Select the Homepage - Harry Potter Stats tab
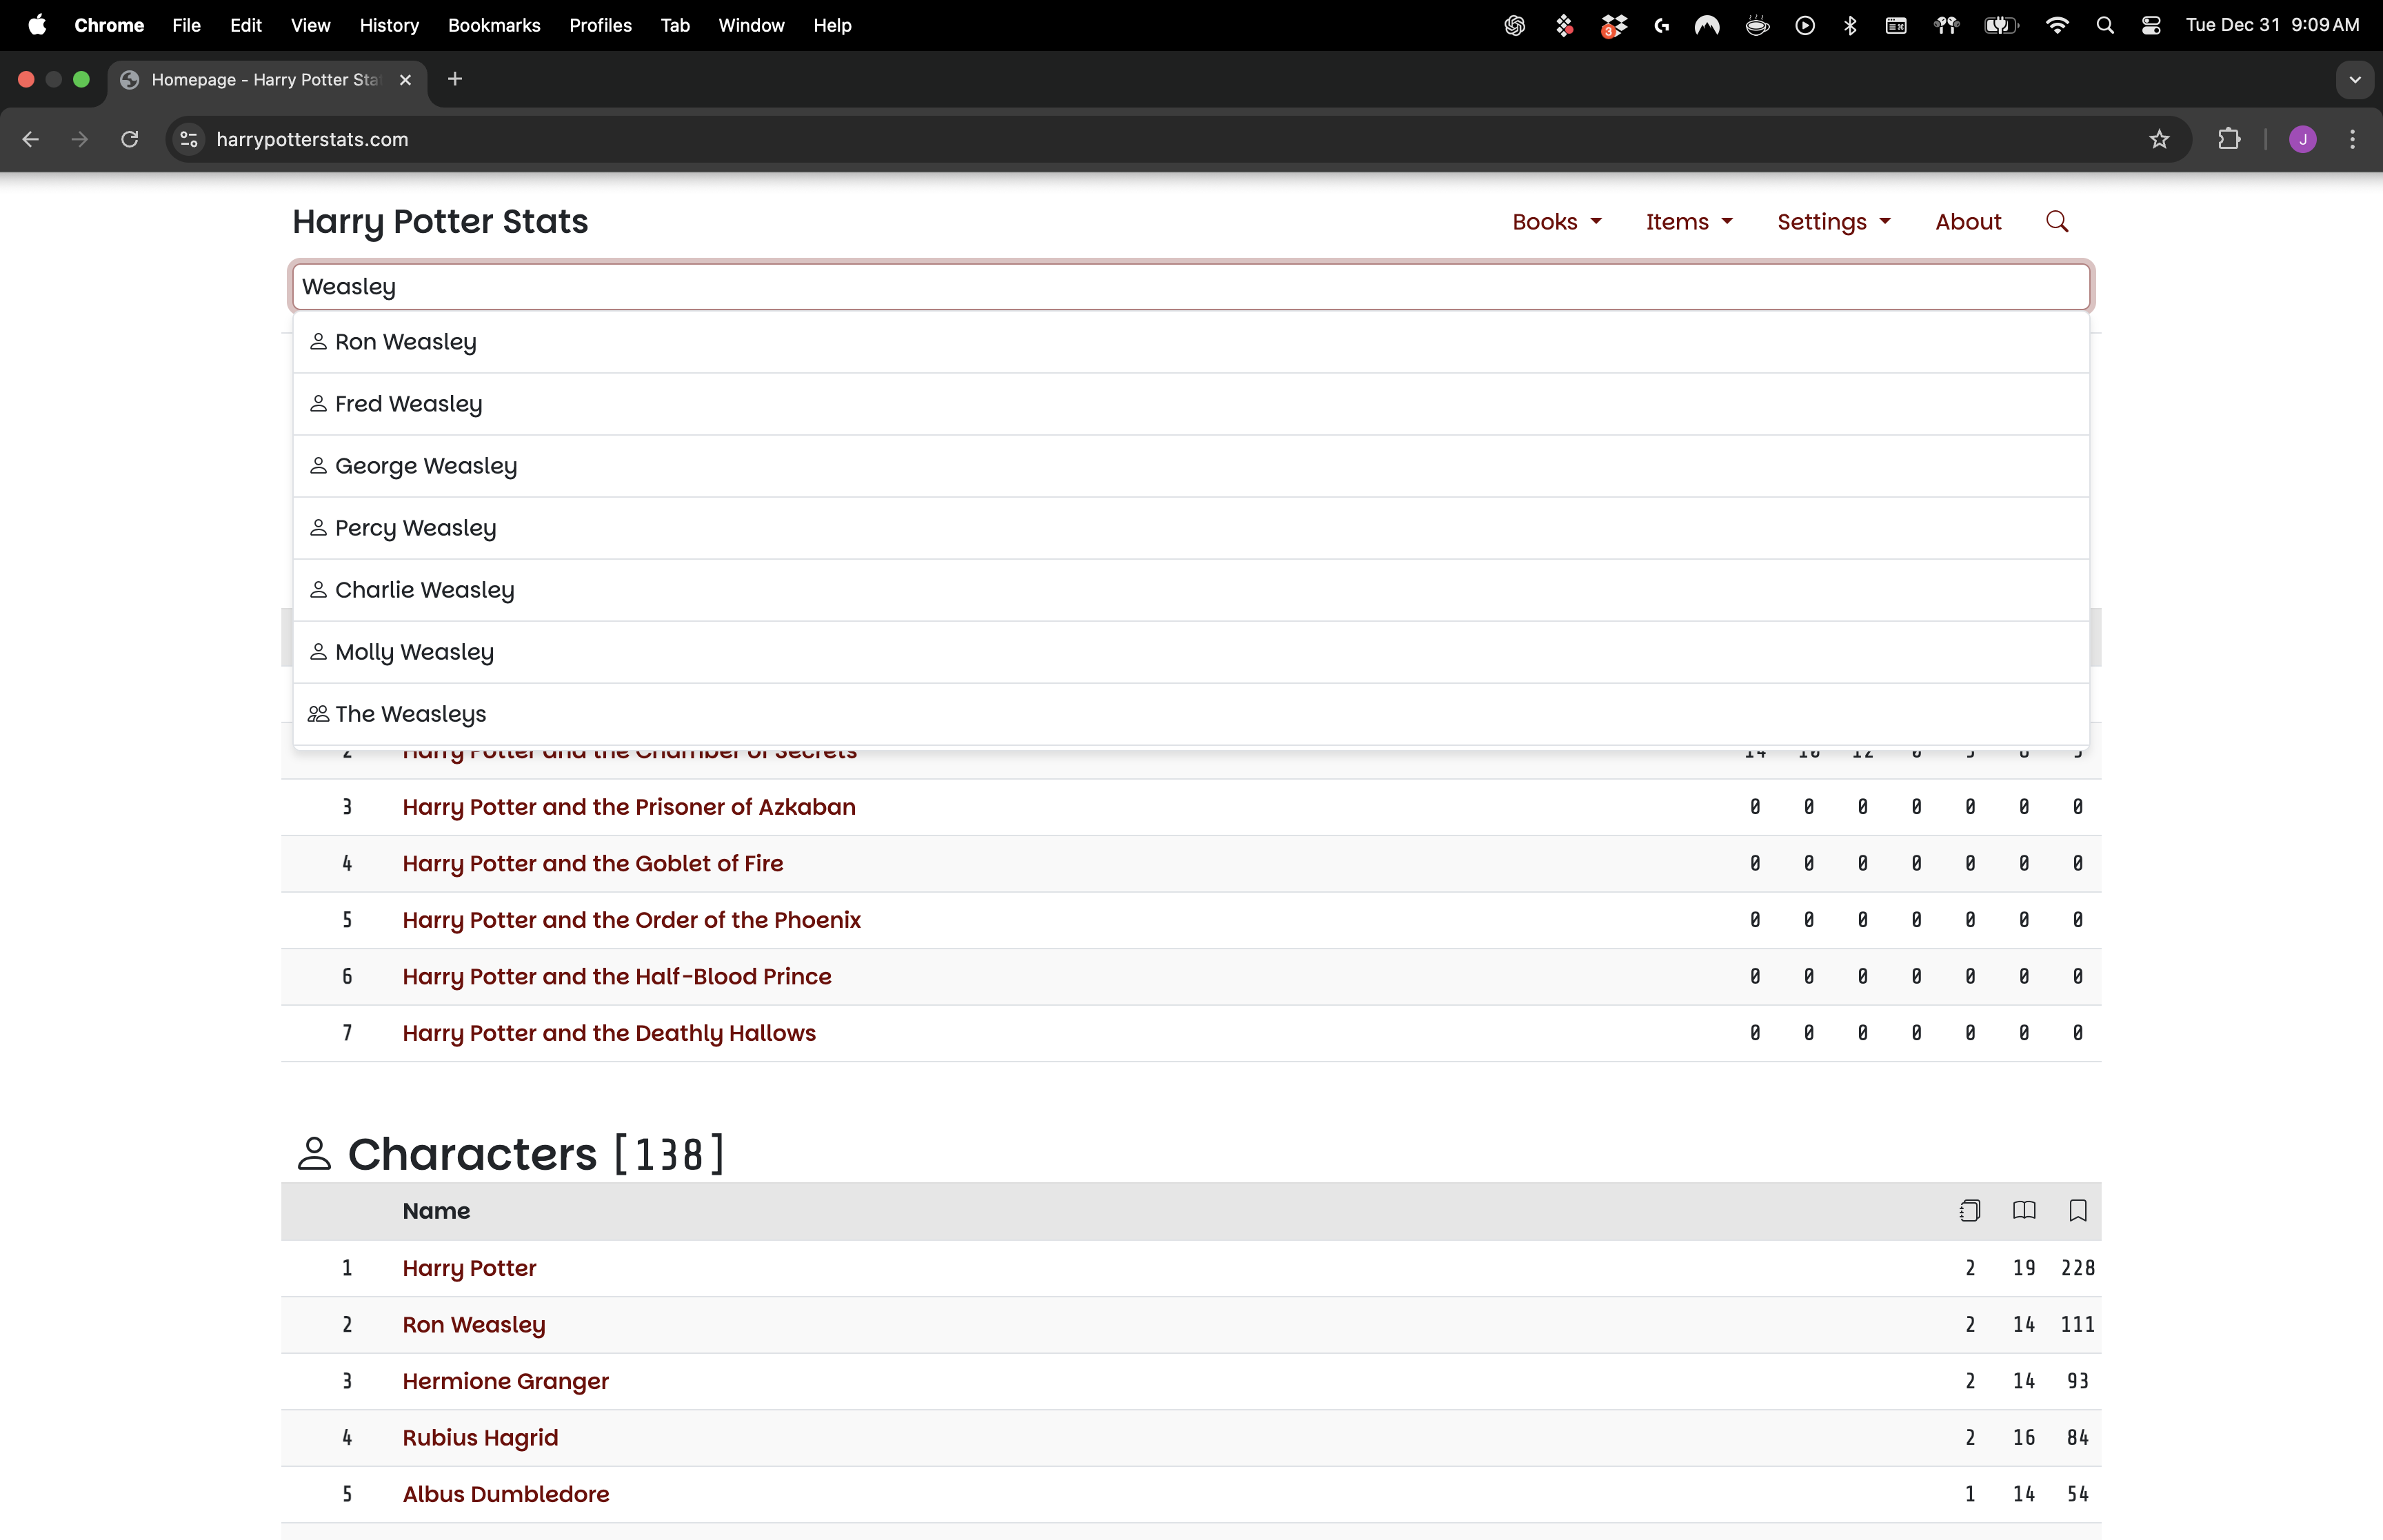Image resolution: width=2383 pixels, height=1540 pixels. click(x=265, y=80)
